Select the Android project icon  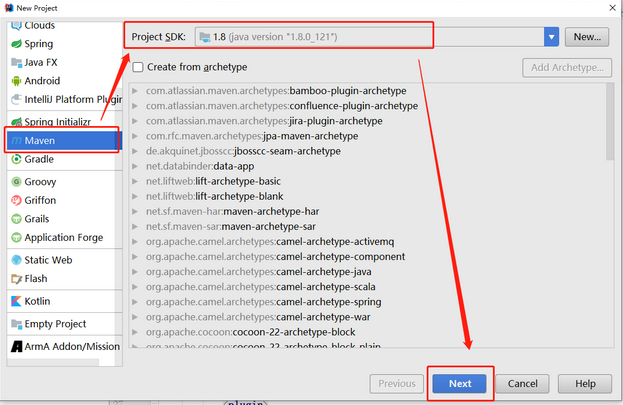tap(16, 81)
